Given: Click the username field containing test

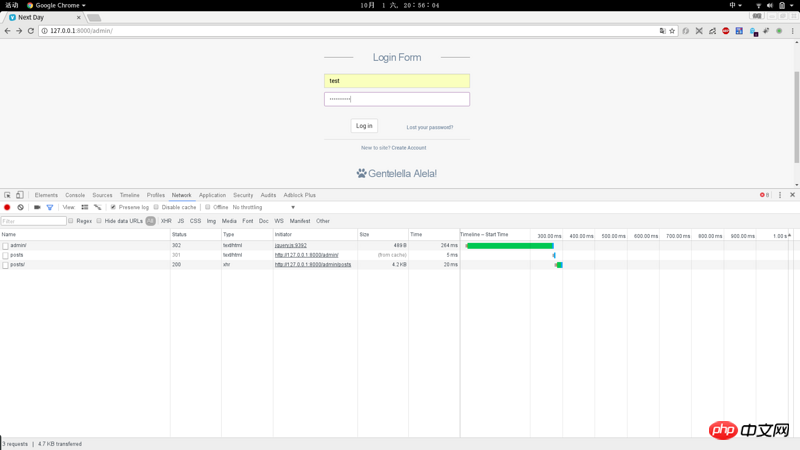Looking at the screenshot, I should 397,81.
